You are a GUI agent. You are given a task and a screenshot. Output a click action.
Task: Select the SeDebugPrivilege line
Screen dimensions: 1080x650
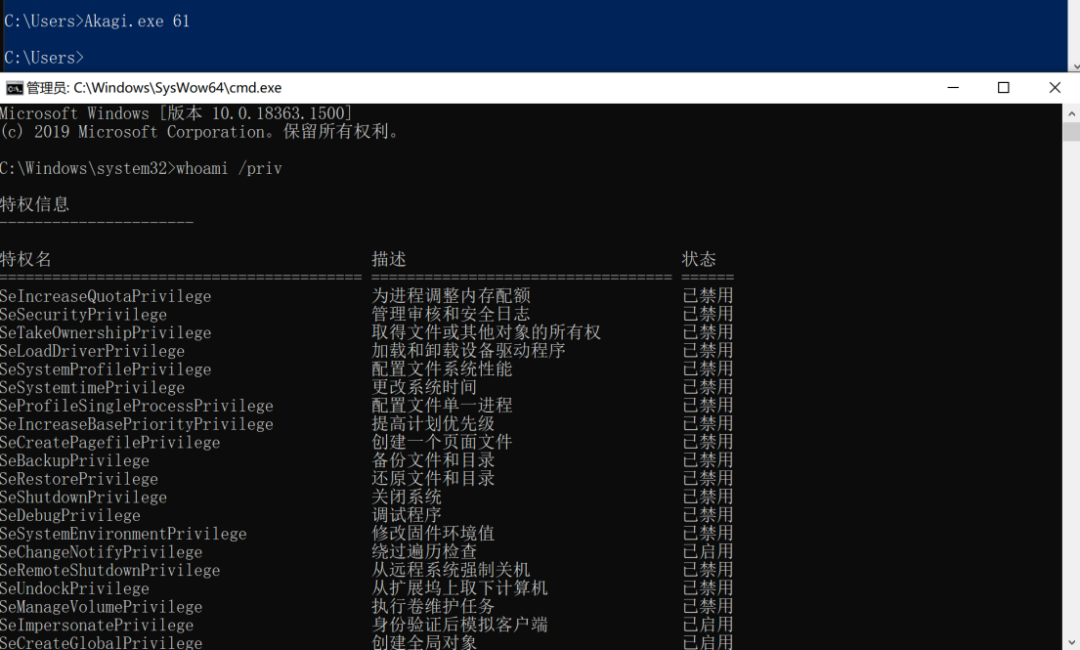click(70, 515)
